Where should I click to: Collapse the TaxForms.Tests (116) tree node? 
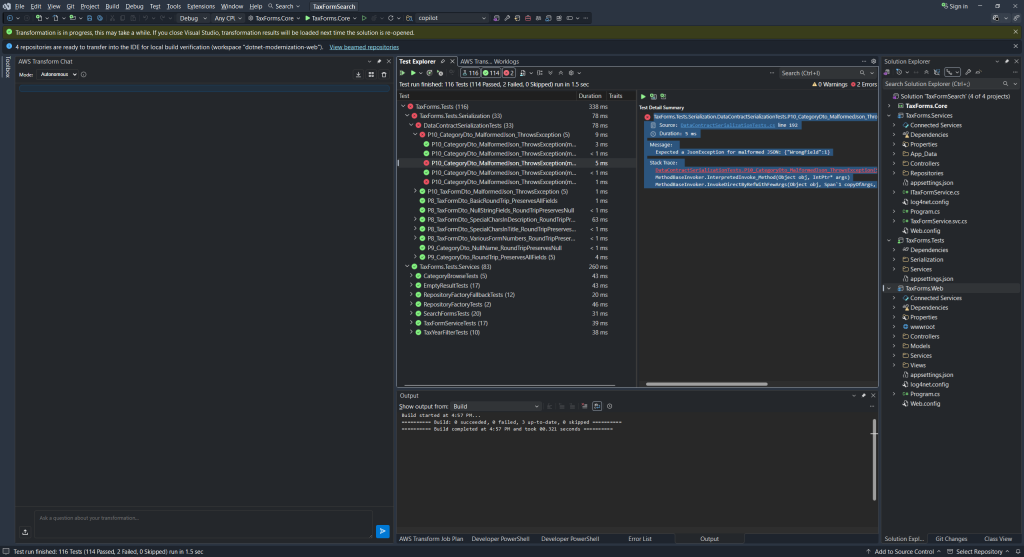tap(403, 106)
